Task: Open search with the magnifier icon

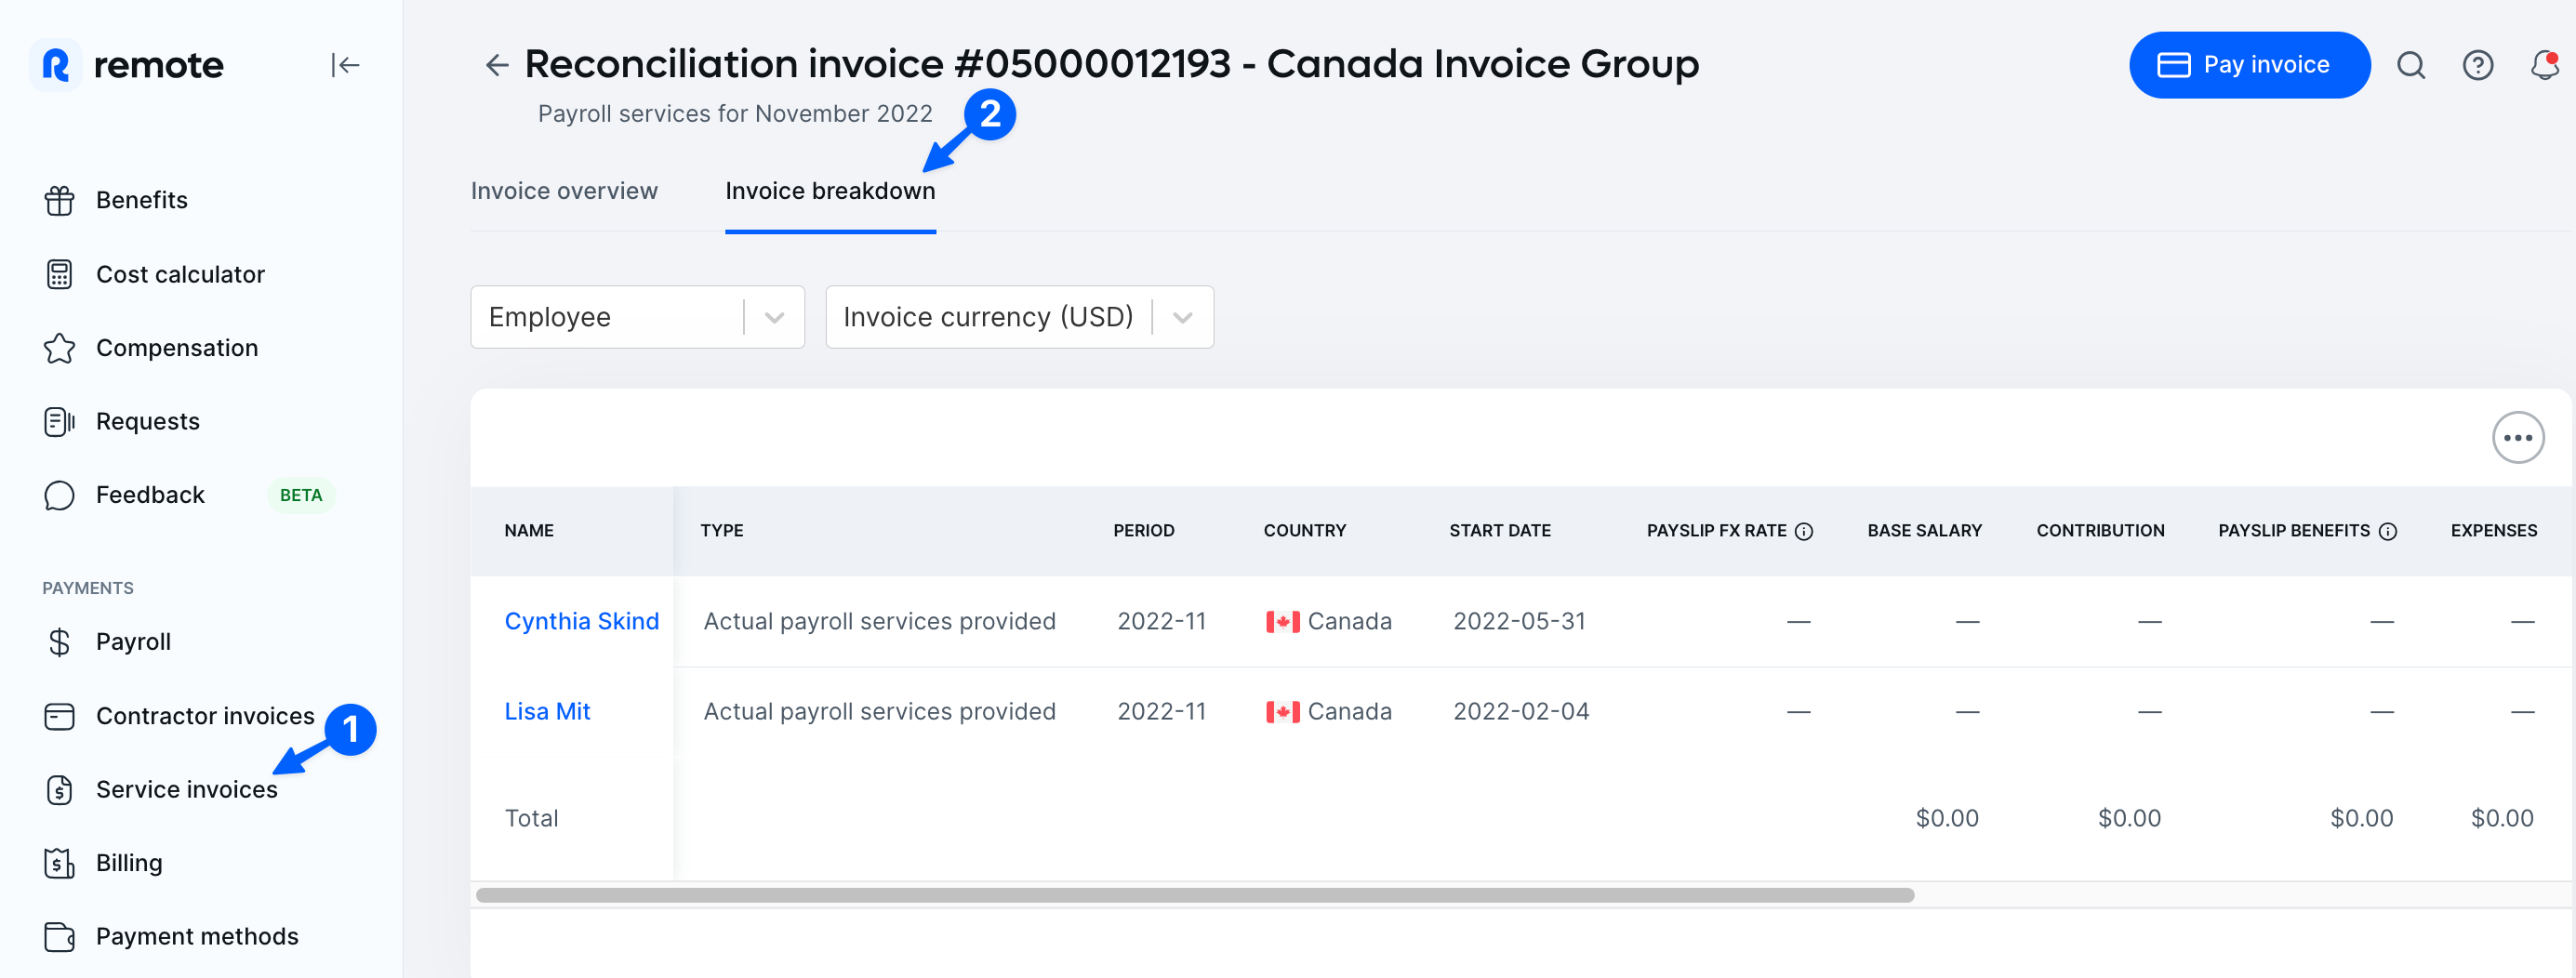Action: [x=2411, y=65]
